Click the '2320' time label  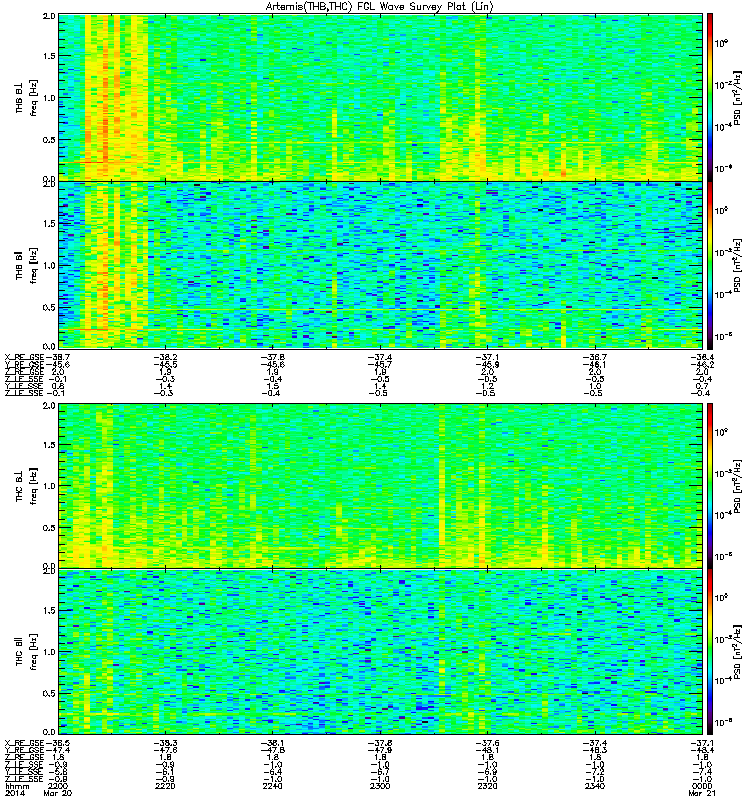point(487,786)
